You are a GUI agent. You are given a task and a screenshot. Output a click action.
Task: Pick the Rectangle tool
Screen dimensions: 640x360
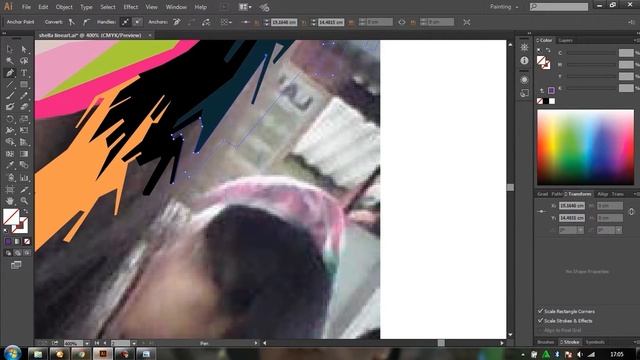tap(24, 84)
